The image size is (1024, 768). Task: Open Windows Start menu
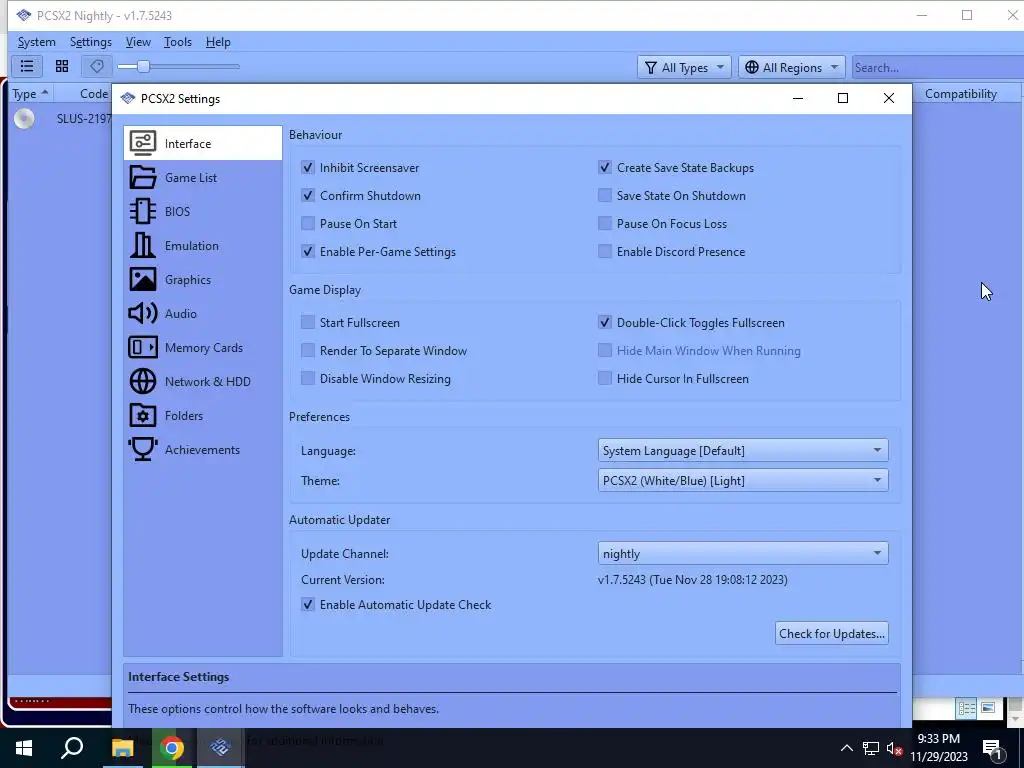[x=24, y=748]
